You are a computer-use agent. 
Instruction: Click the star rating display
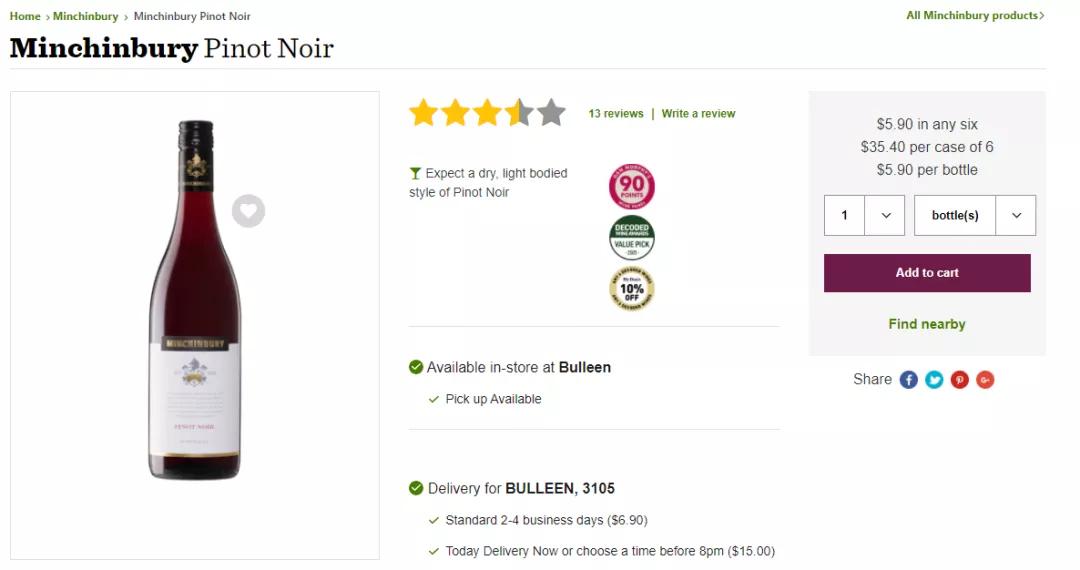pos(487,113)
